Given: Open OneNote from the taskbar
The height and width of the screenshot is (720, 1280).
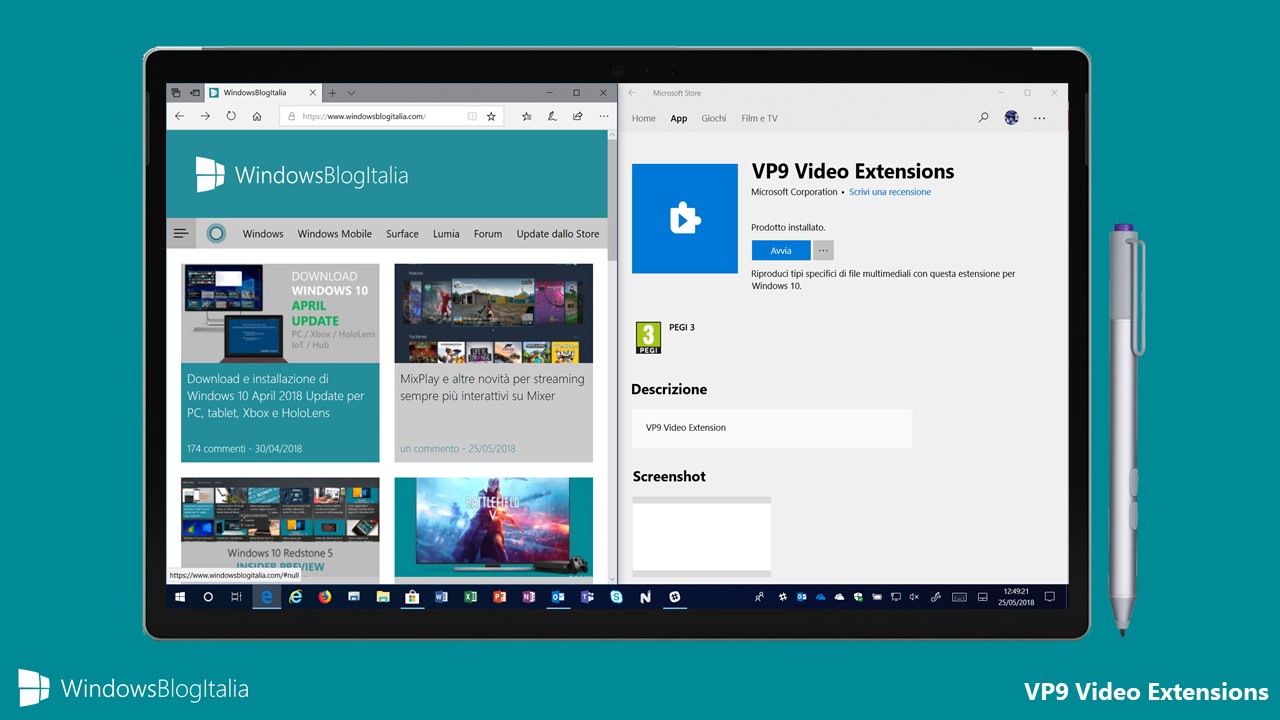Looking at the screenshot, I should (528, 597).
